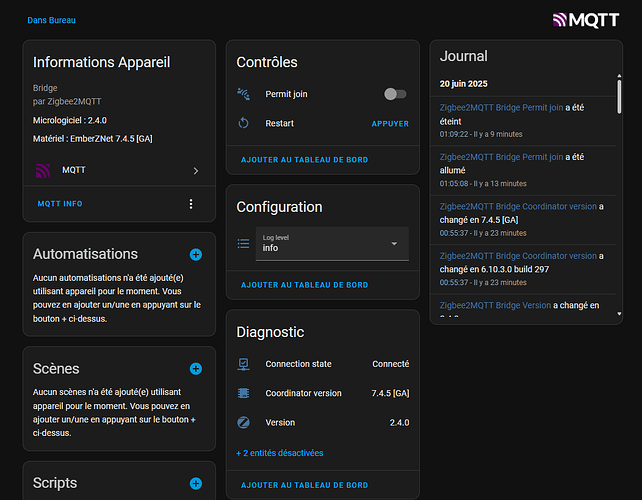Click the Zigbee2MQTT Version icon
Image resolution: width=642 pixels, height=500 pixels.
243,422
